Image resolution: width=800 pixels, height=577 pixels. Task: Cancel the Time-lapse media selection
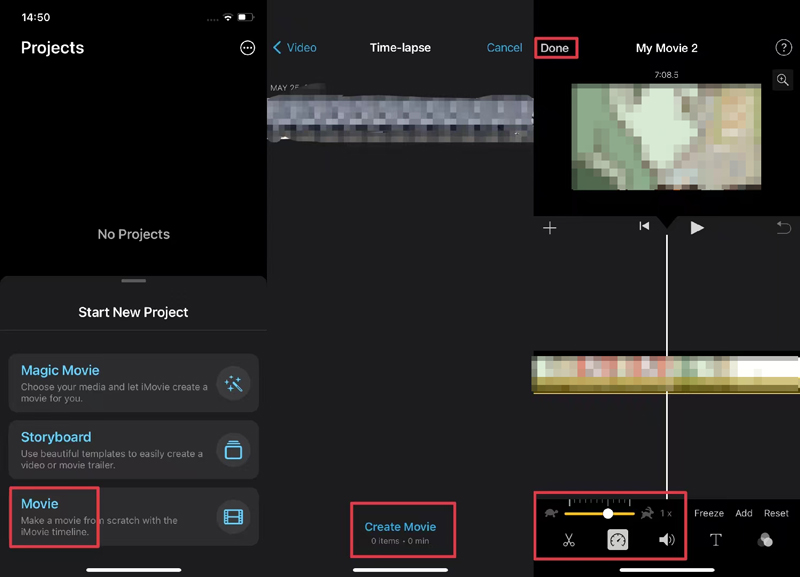(x=504, y=48)
